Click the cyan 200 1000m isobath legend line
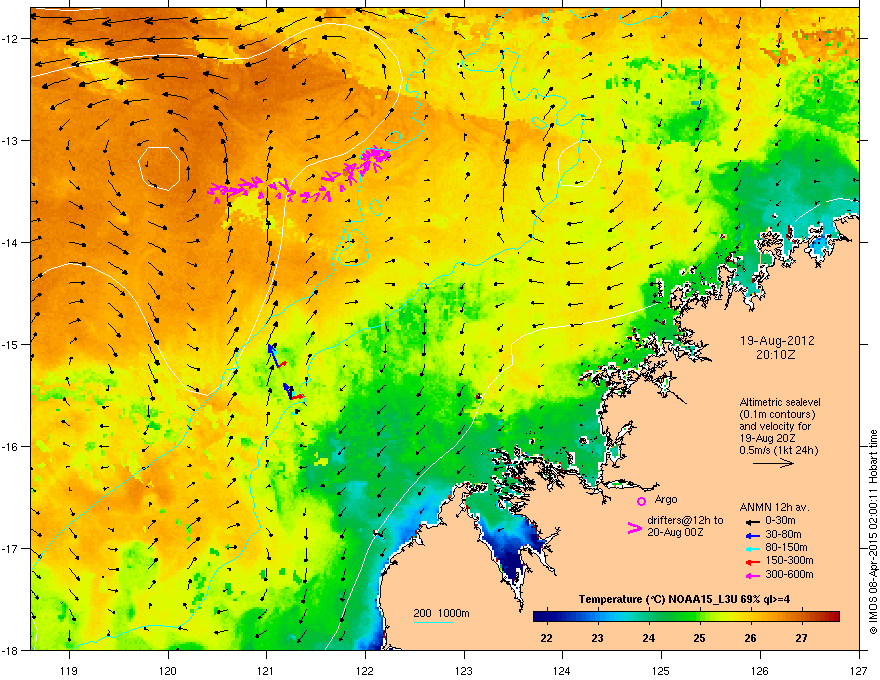 (433, 622)
